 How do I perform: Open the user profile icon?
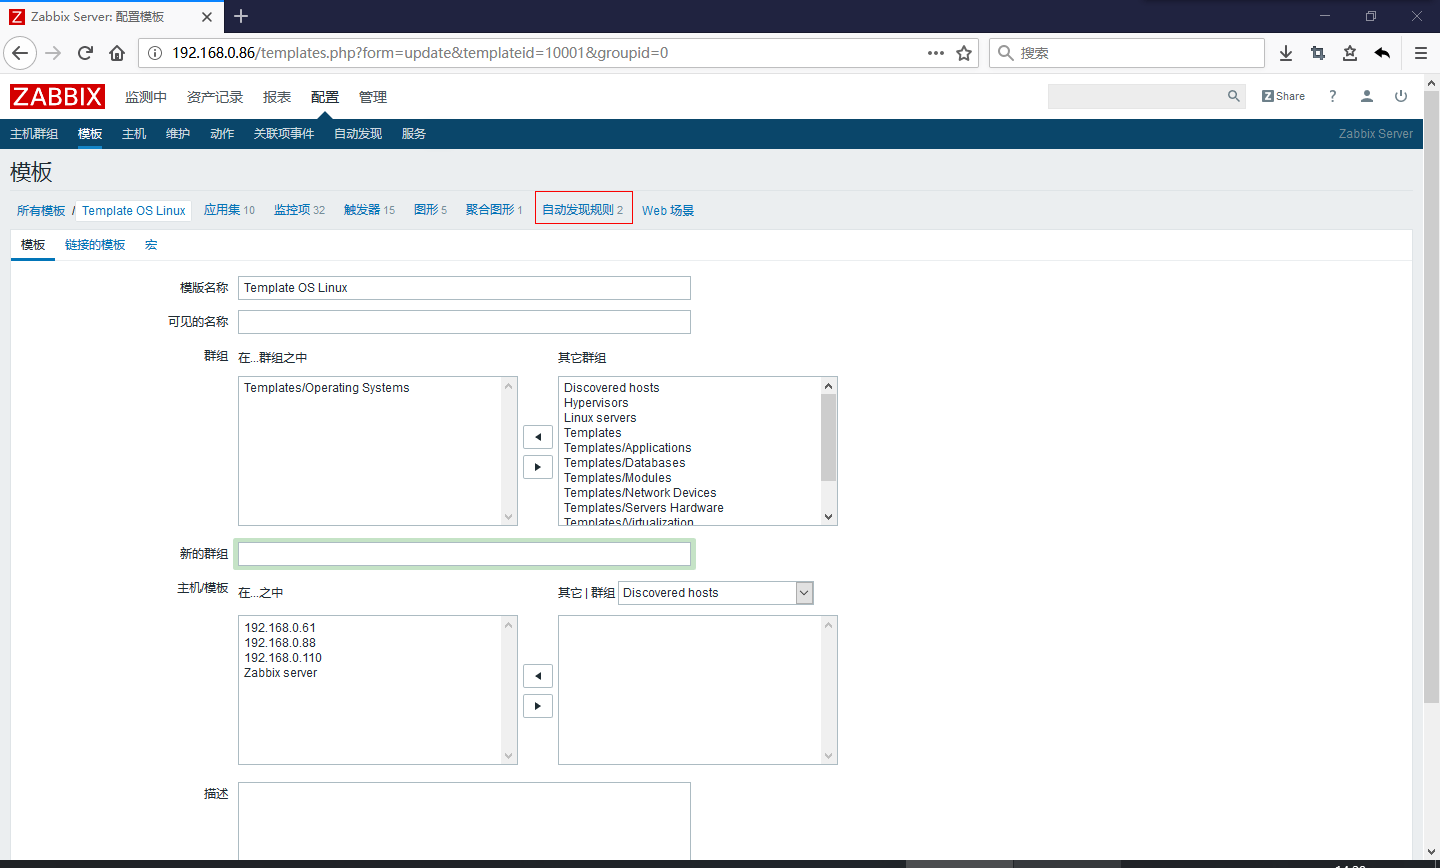pos(1367,96)
